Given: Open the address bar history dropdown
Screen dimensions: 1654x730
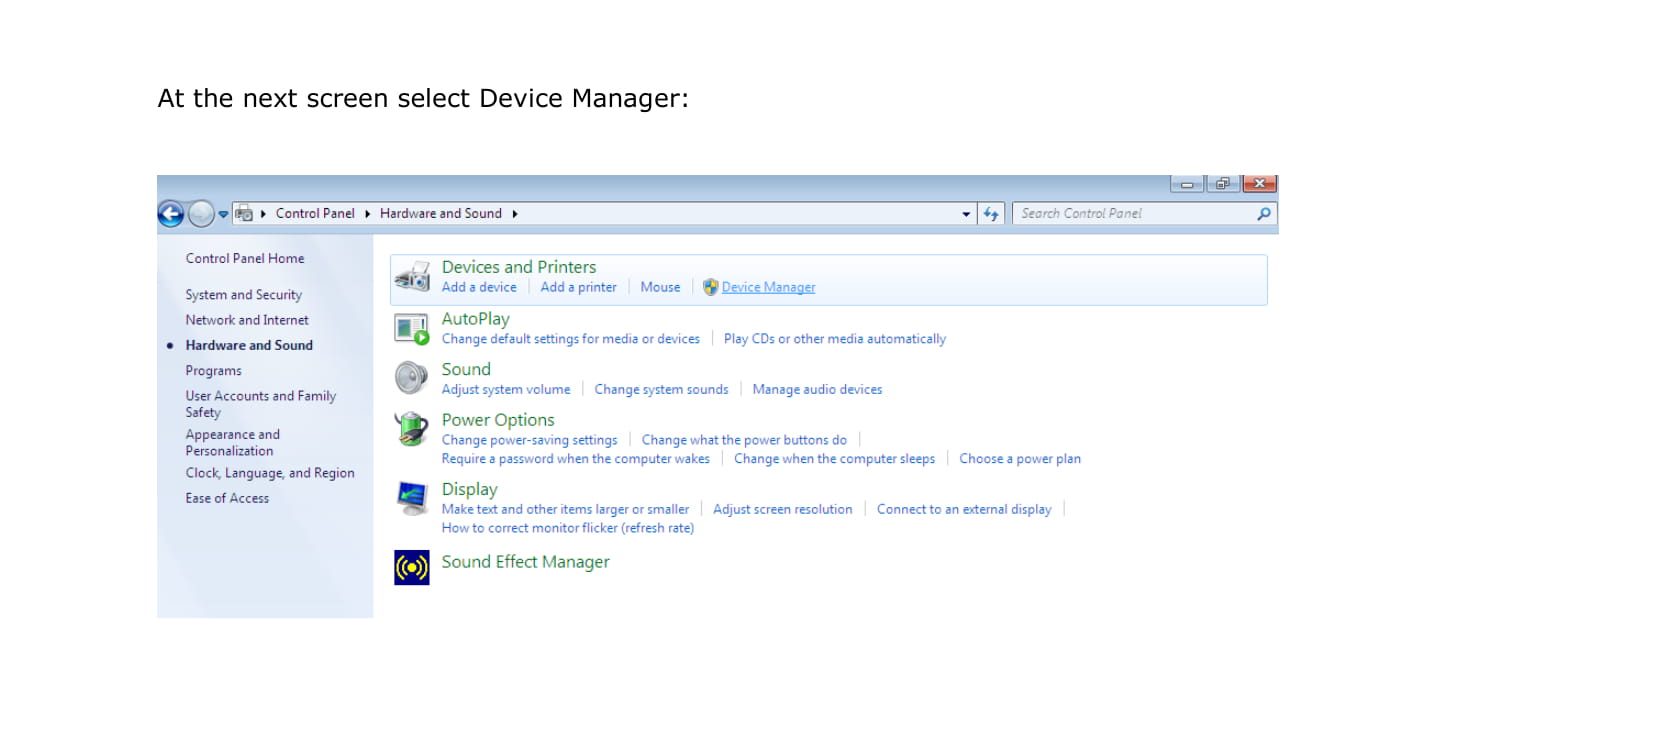Looking at the screenshot, I should 966,214.
